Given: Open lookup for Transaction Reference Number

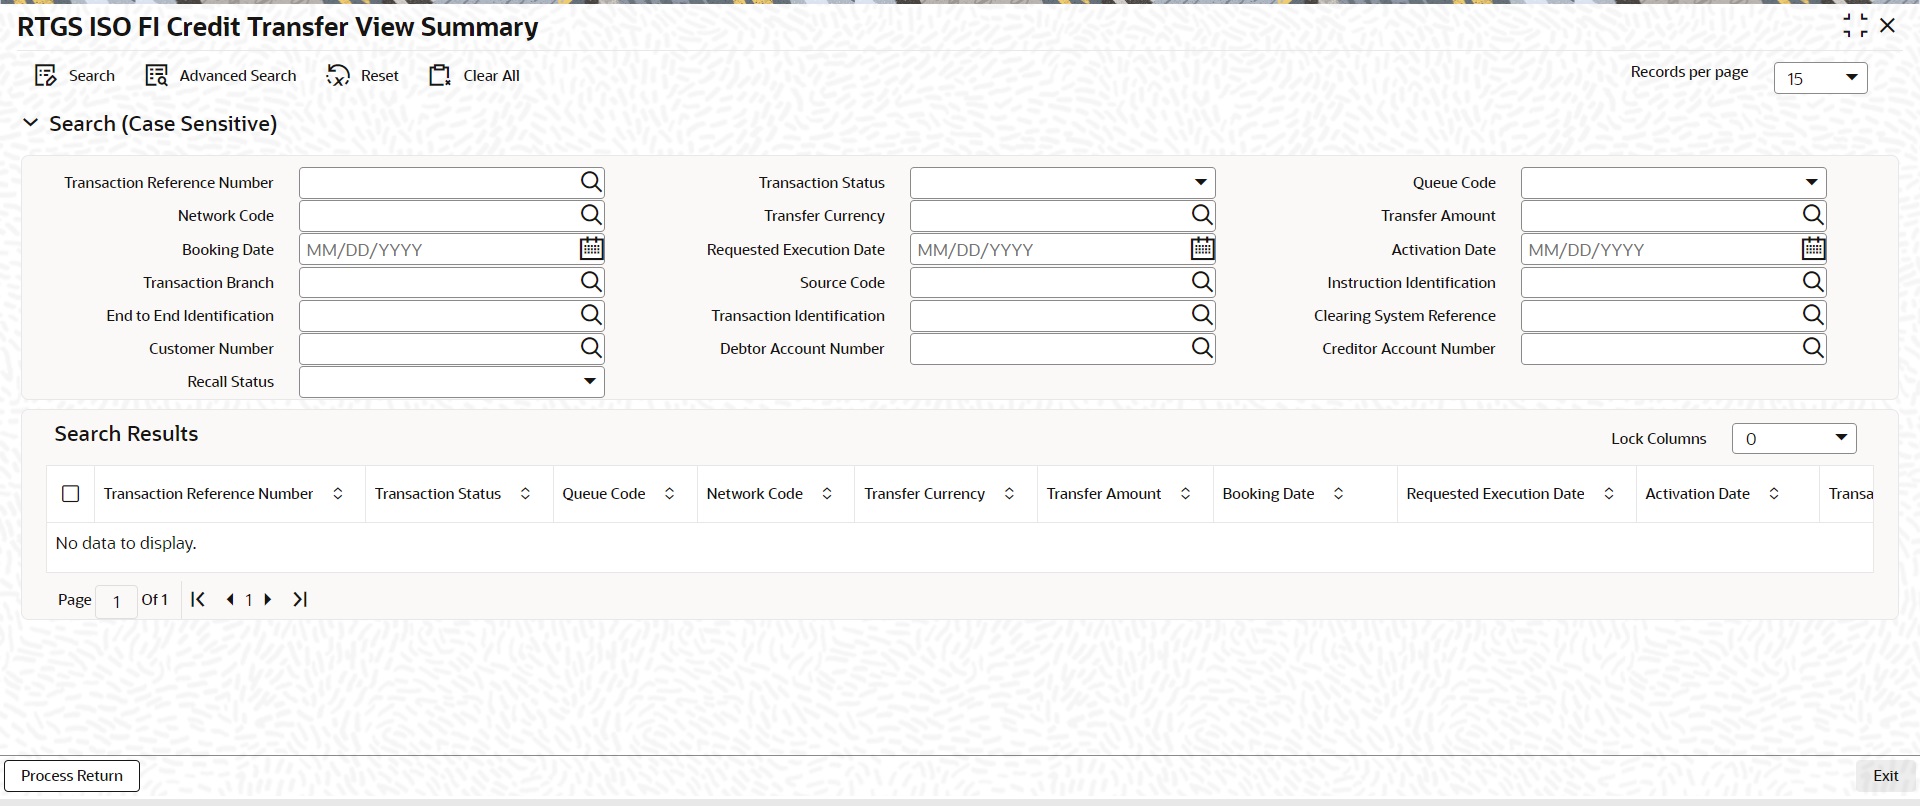Looking at the screenshot, I should (x=591, y=182).
